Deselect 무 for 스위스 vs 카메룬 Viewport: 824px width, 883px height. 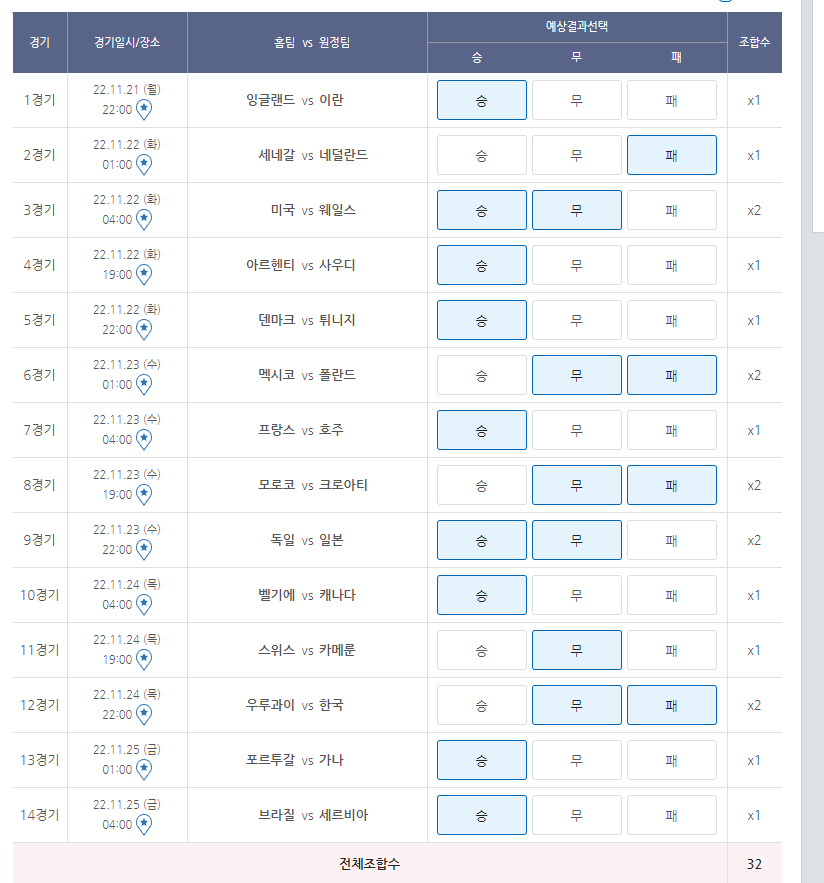pos(577,650)
